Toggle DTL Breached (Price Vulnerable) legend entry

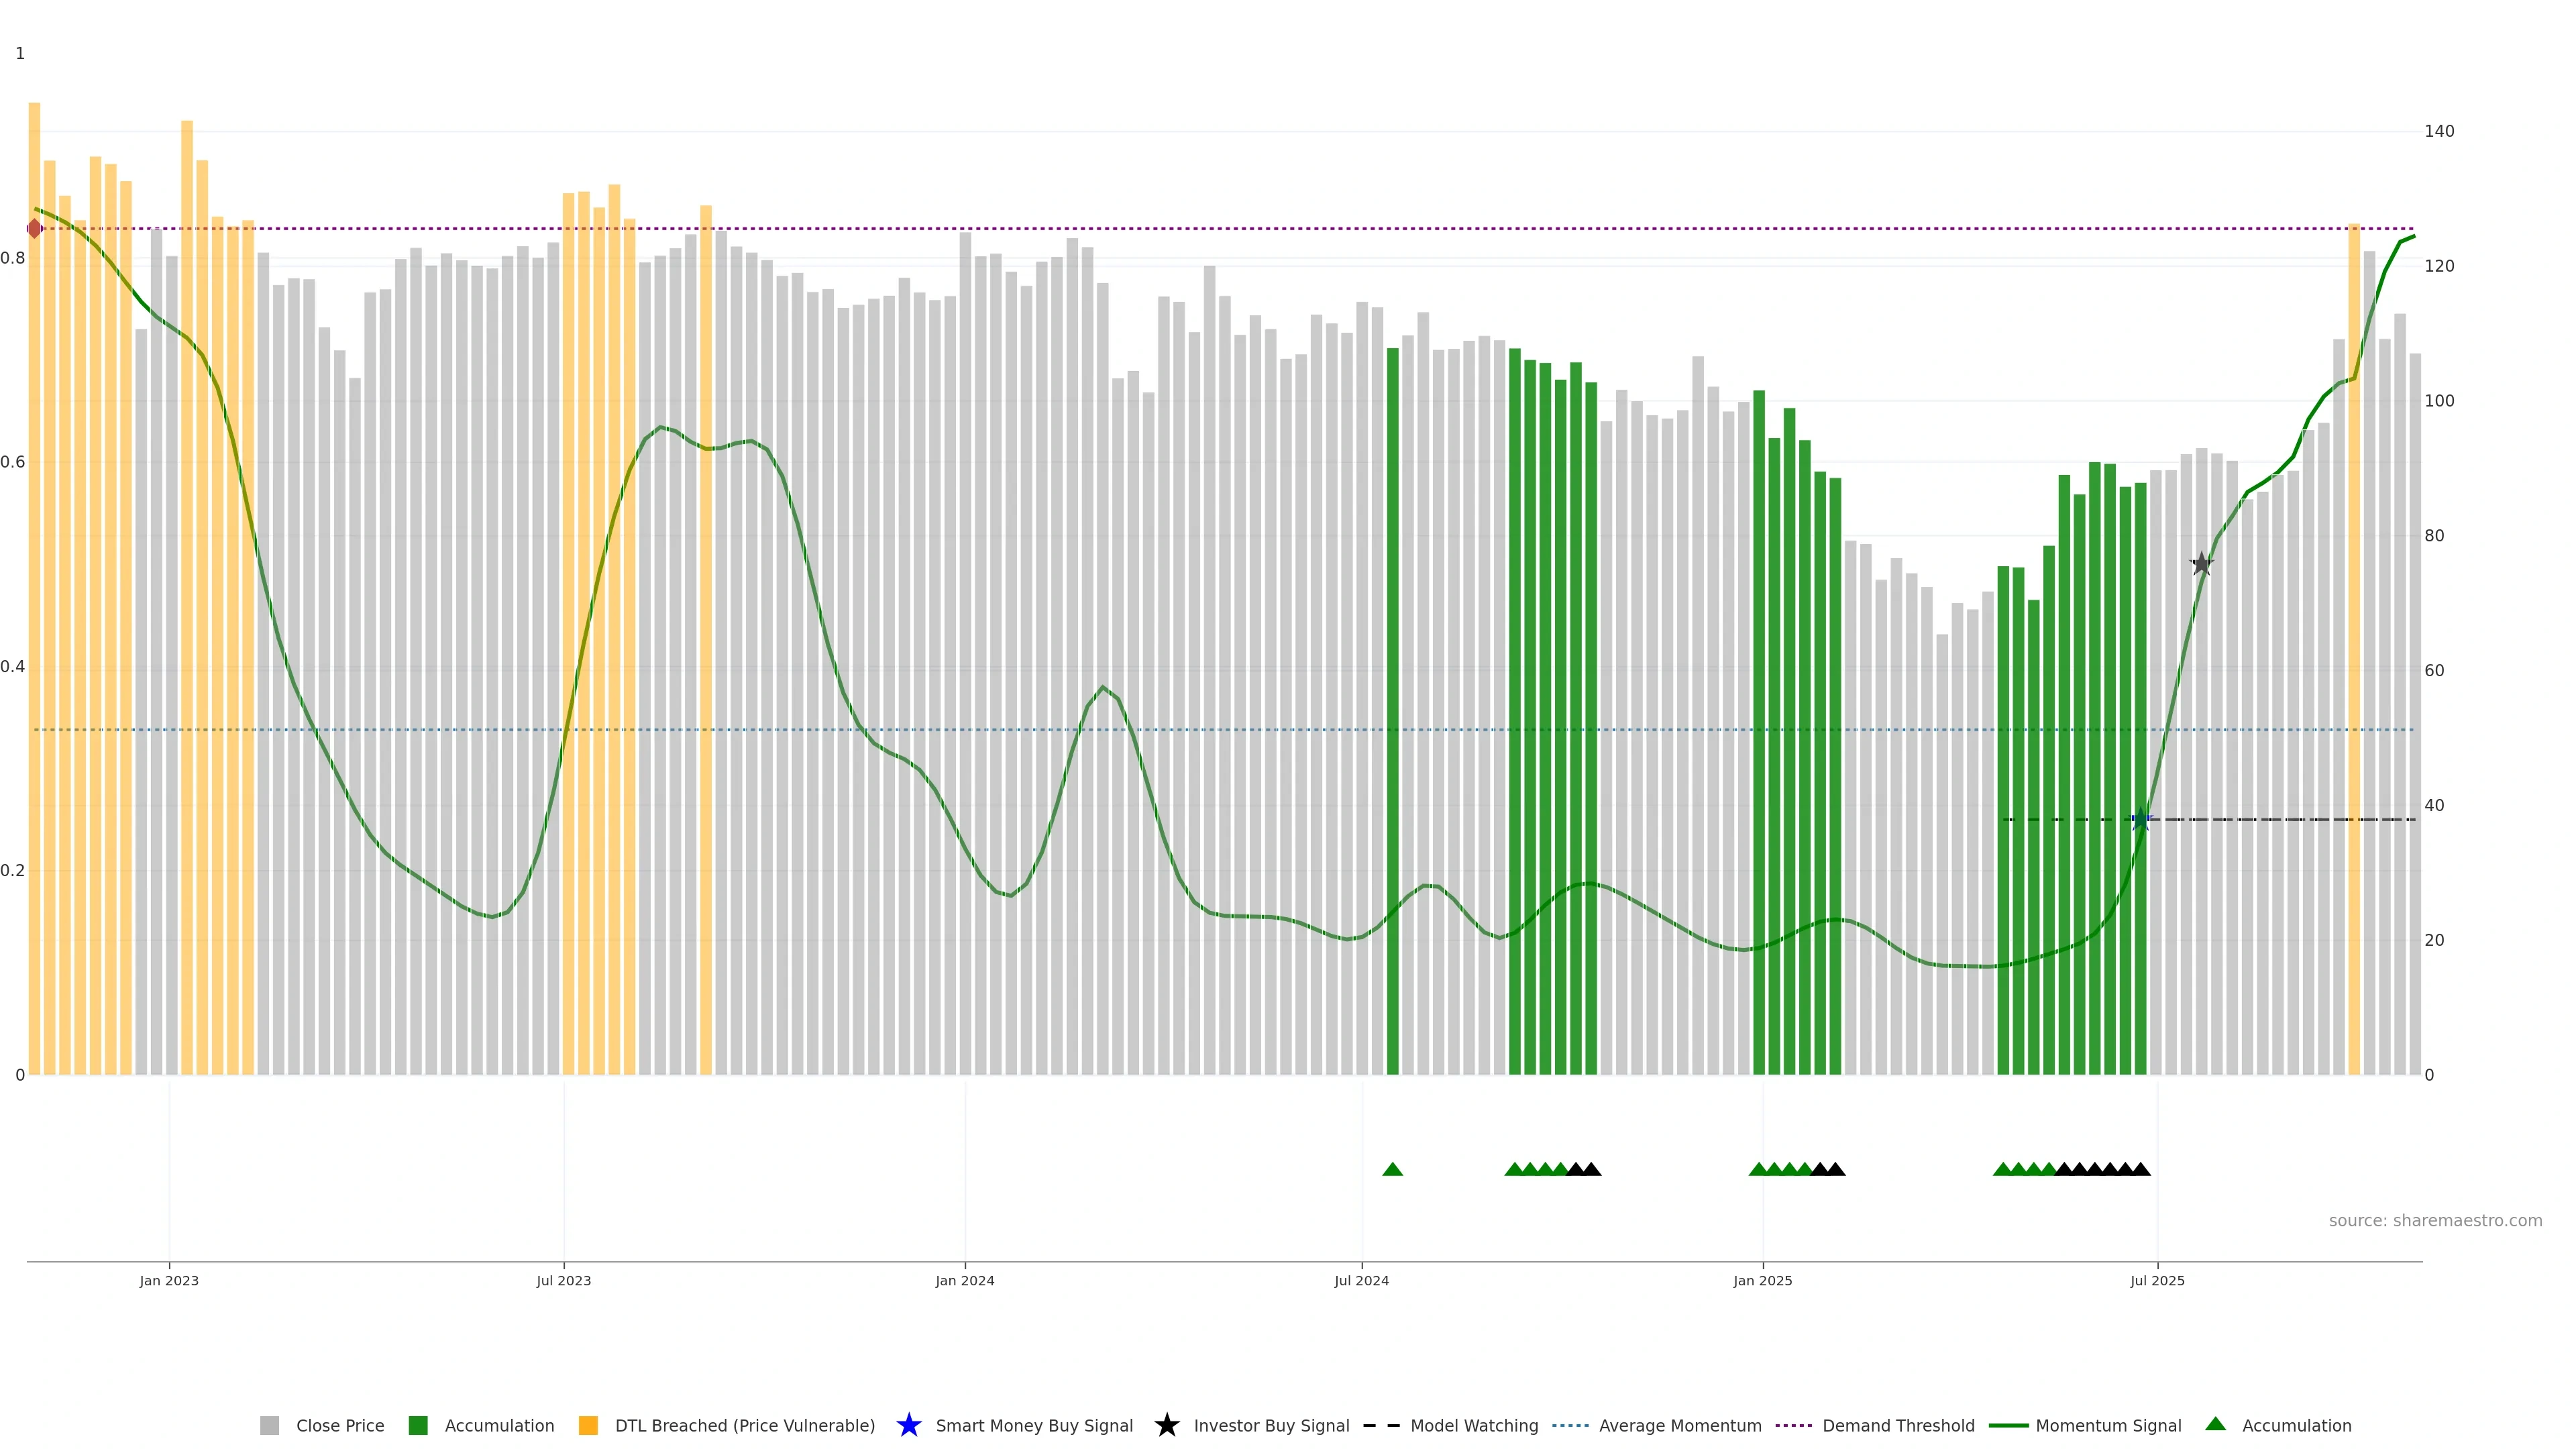588,1425
